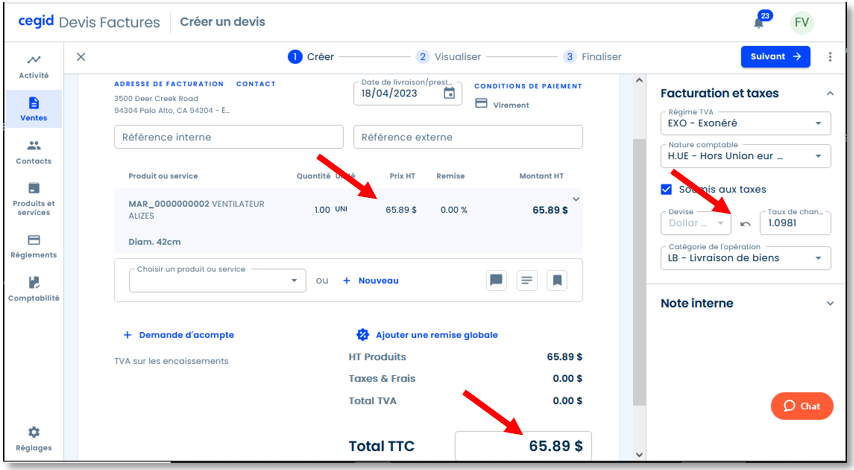Click the Suivant button
Screen dimensions: 854x470
[x=775, y=57]
